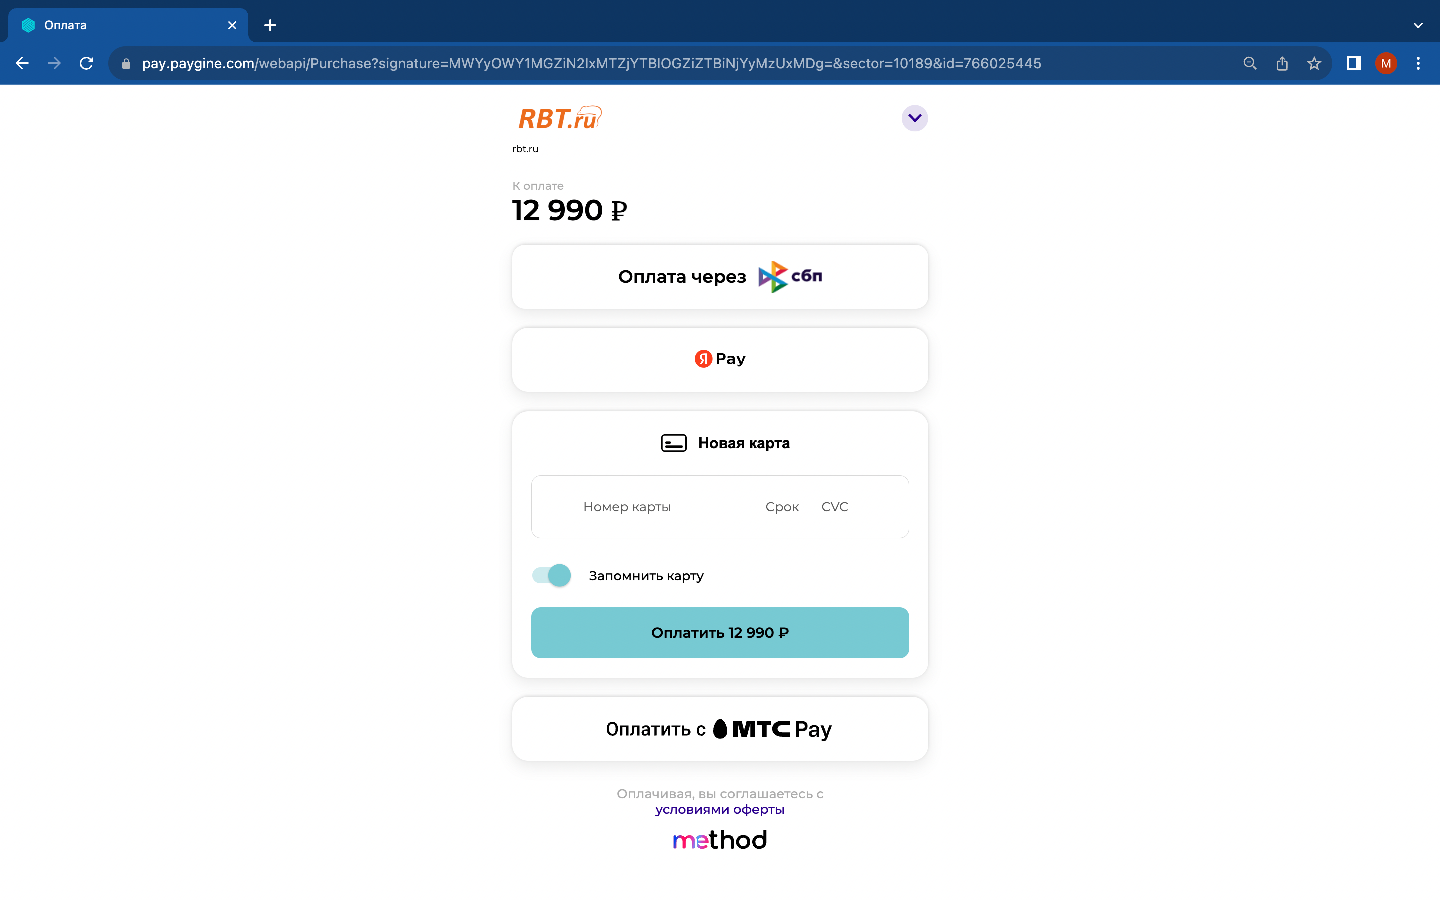
Task: Bookmark this page with the star icon
Action: pyautogui.click(x=1314, y=63)
